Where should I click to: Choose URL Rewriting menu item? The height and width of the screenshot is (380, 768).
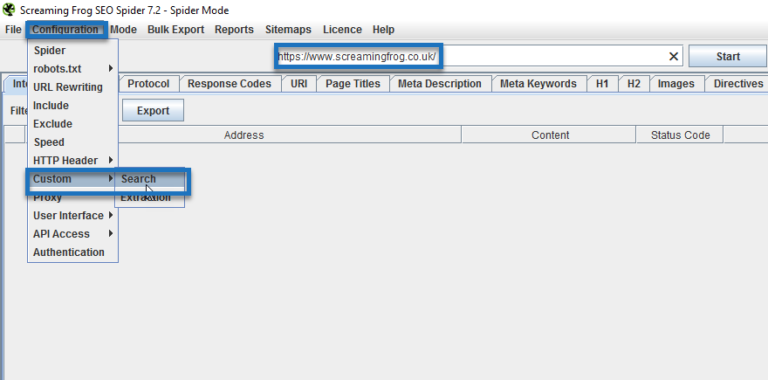click(x=72, y=87)
